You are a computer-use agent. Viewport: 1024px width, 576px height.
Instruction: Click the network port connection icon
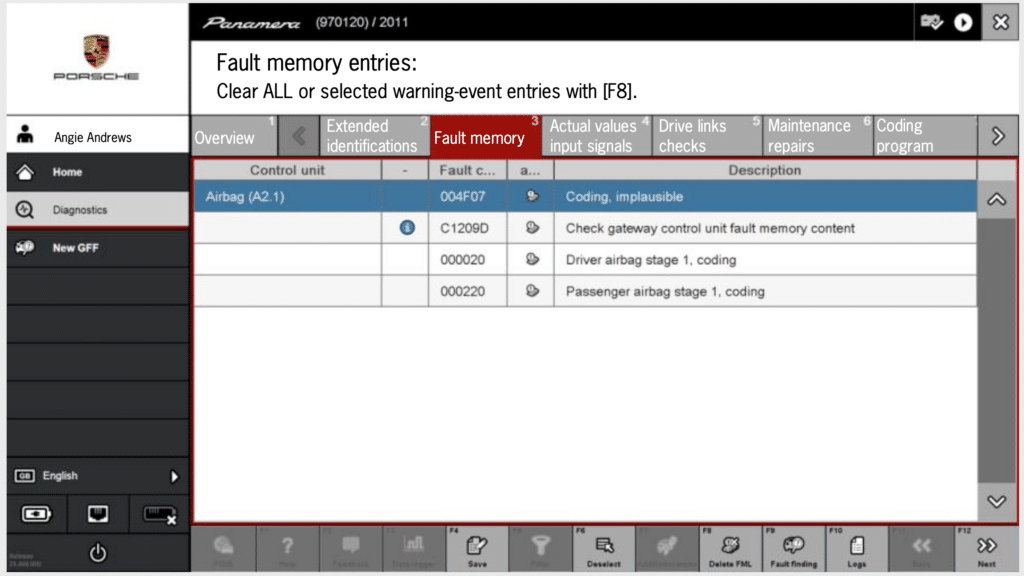point(98,514)
